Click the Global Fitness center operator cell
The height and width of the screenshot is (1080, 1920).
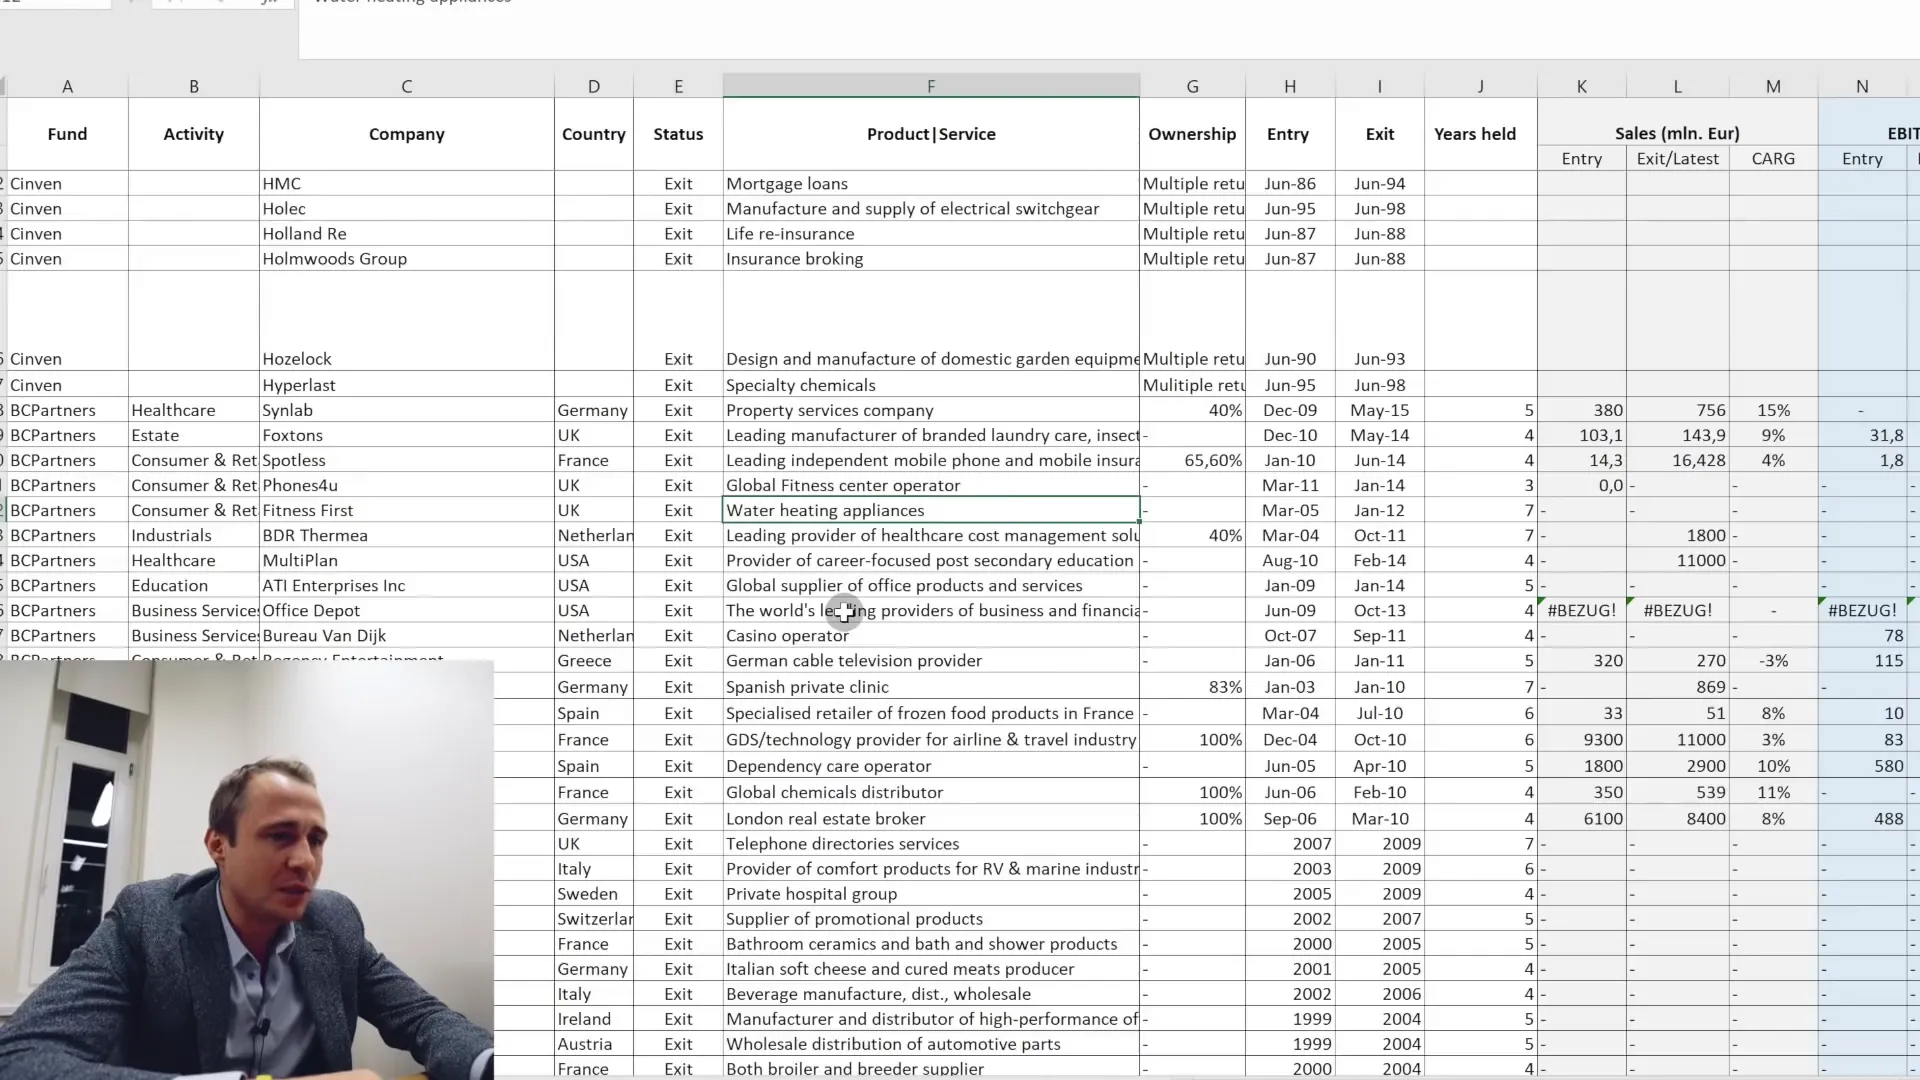[931, 485]
